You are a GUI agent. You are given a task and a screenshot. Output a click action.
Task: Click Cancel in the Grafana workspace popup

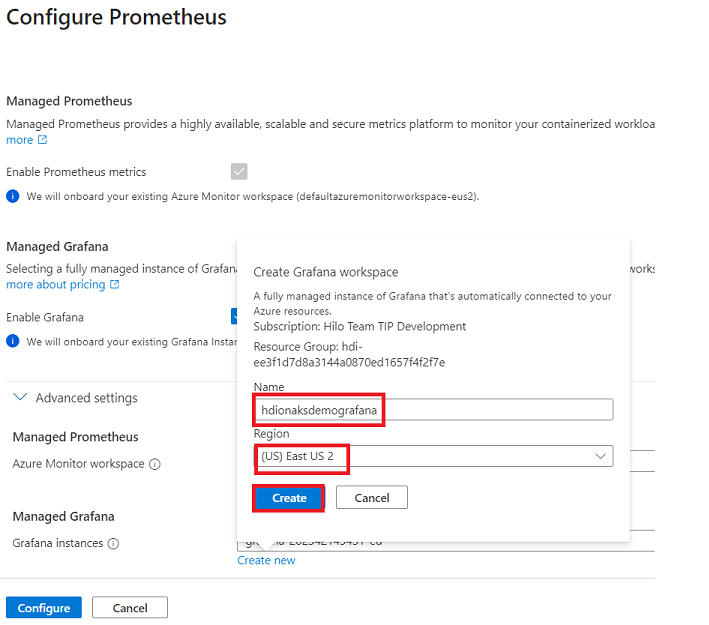pos(372,498)
